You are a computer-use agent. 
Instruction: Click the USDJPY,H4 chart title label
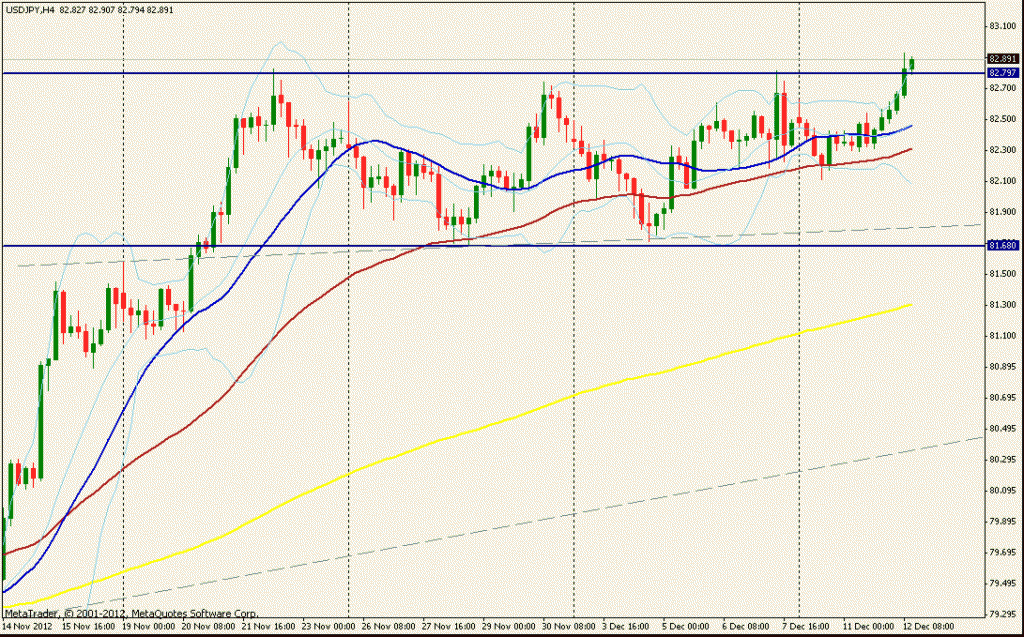[28, 10]
